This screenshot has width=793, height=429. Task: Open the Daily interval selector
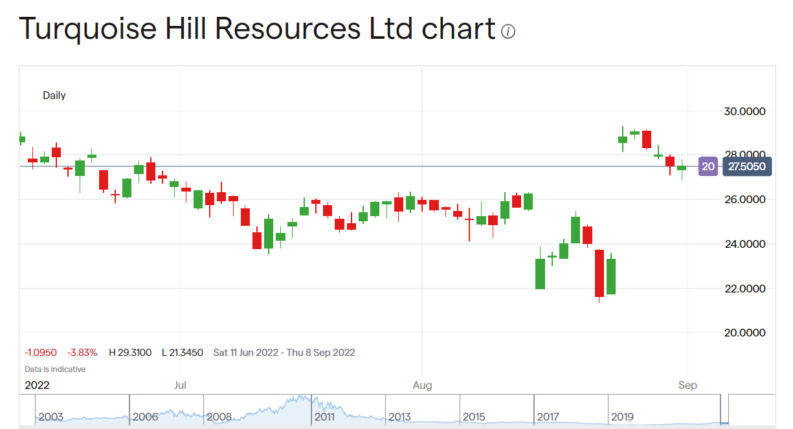pos(54,95)
